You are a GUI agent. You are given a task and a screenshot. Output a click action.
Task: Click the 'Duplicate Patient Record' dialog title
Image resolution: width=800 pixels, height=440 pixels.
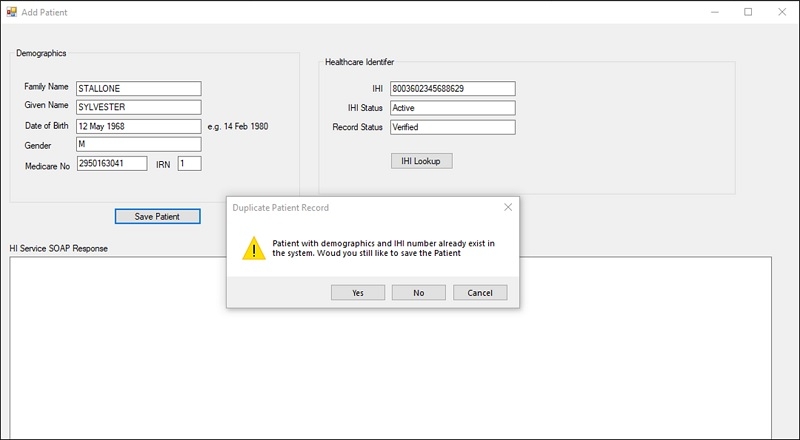(281, 208)
